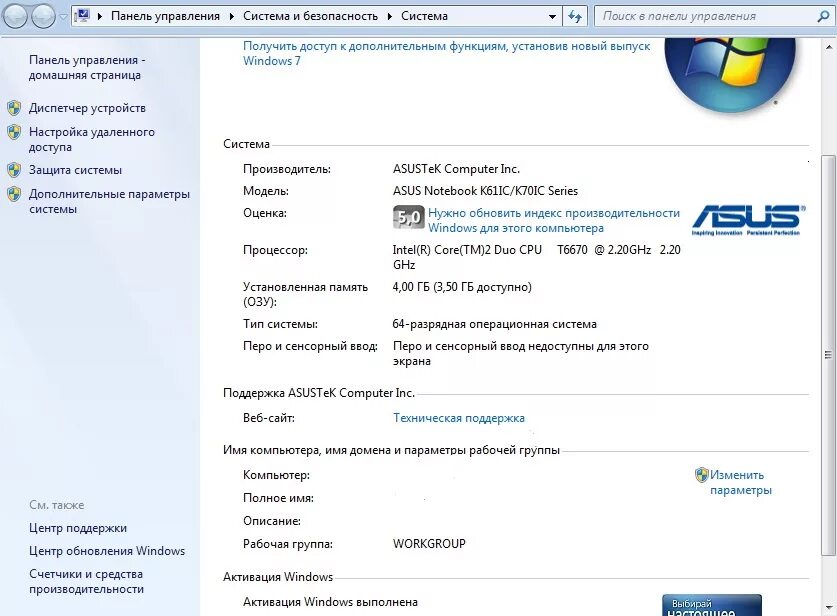Click the 5,0 performance rating badge
The width and height of the screenshot is (837, 616).
pyautogui.click(x=408, y=217)
